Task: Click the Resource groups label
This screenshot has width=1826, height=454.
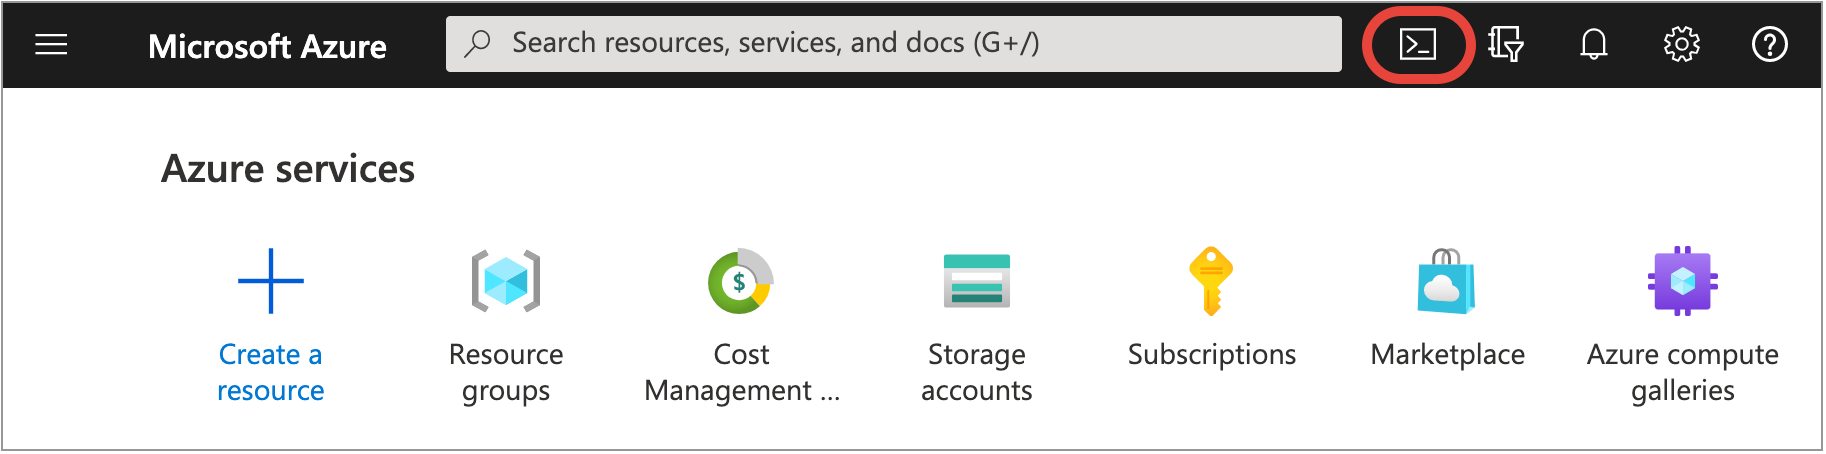Action: coord(506,372)
